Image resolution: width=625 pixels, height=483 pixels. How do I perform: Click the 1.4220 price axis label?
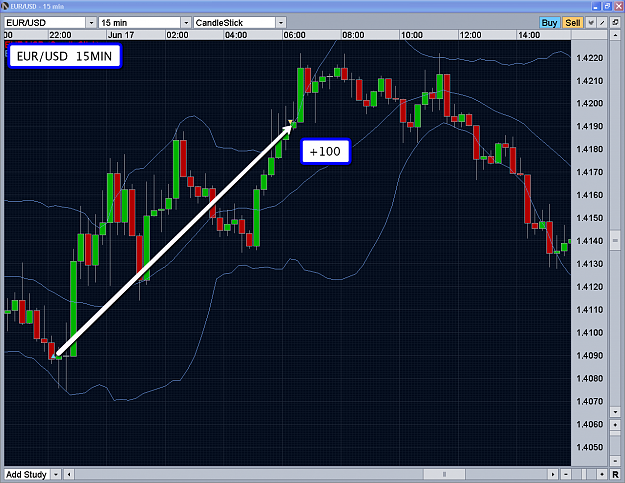[x=590, y=58]
